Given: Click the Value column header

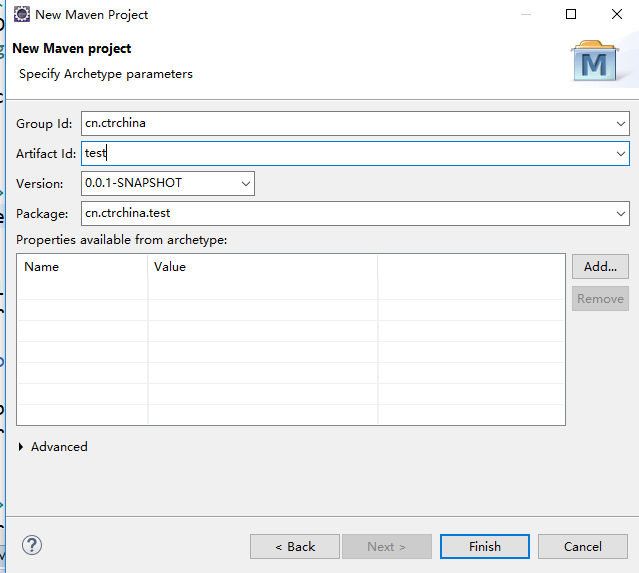Looking at the screenshot, I should (x=262, y=267).
